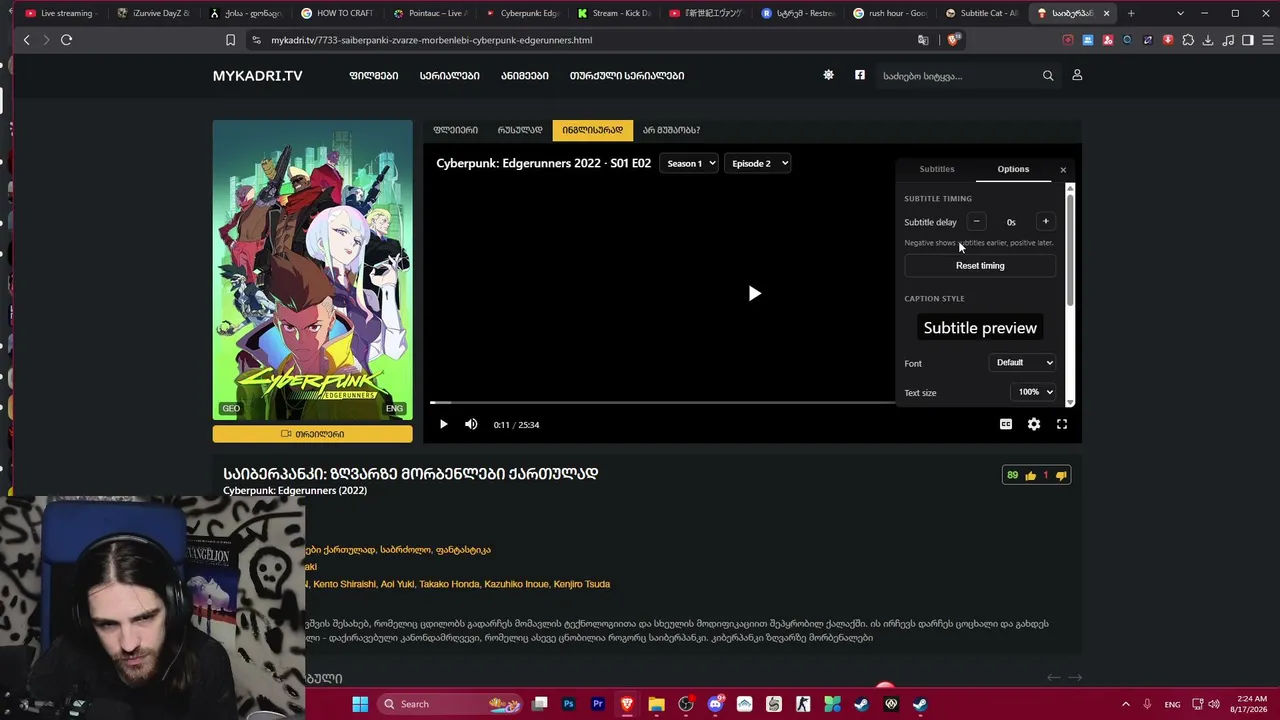The image size is (1280, 720).
Task: Open the browser hamburger menu
Action: coord(1268,40)
